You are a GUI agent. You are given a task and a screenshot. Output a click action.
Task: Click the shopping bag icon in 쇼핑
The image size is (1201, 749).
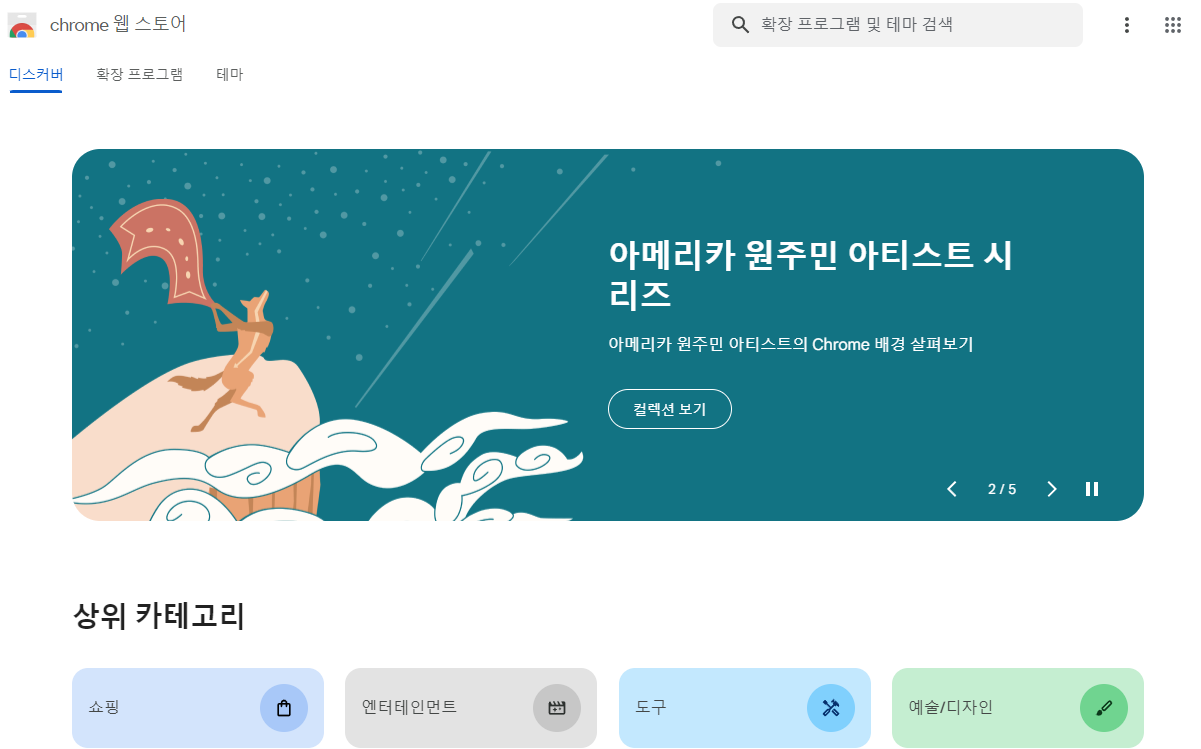(284, 708)
